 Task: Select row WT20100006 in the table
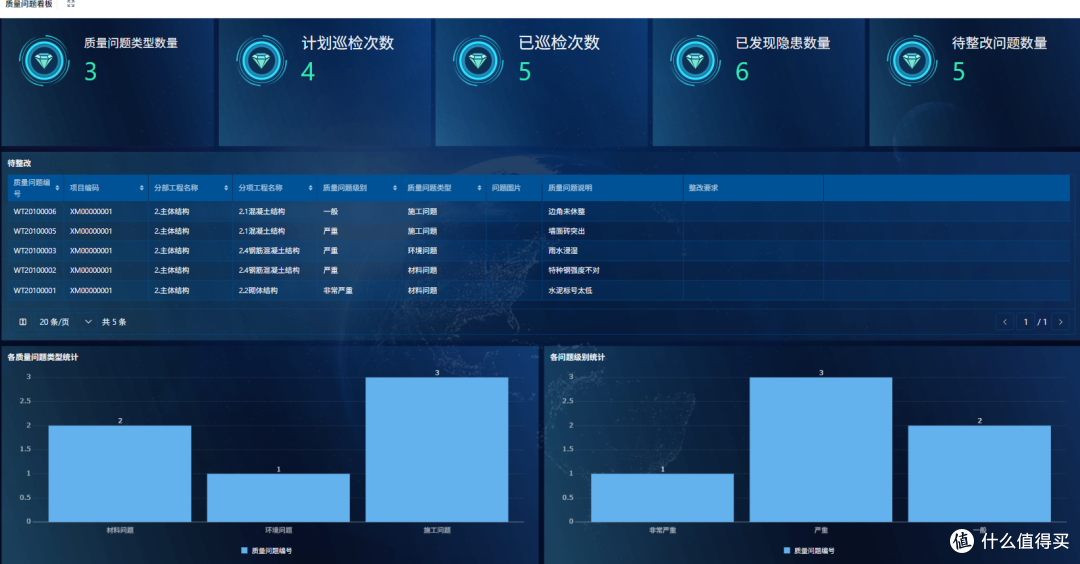pyautogui.click(x=539, y=211)
